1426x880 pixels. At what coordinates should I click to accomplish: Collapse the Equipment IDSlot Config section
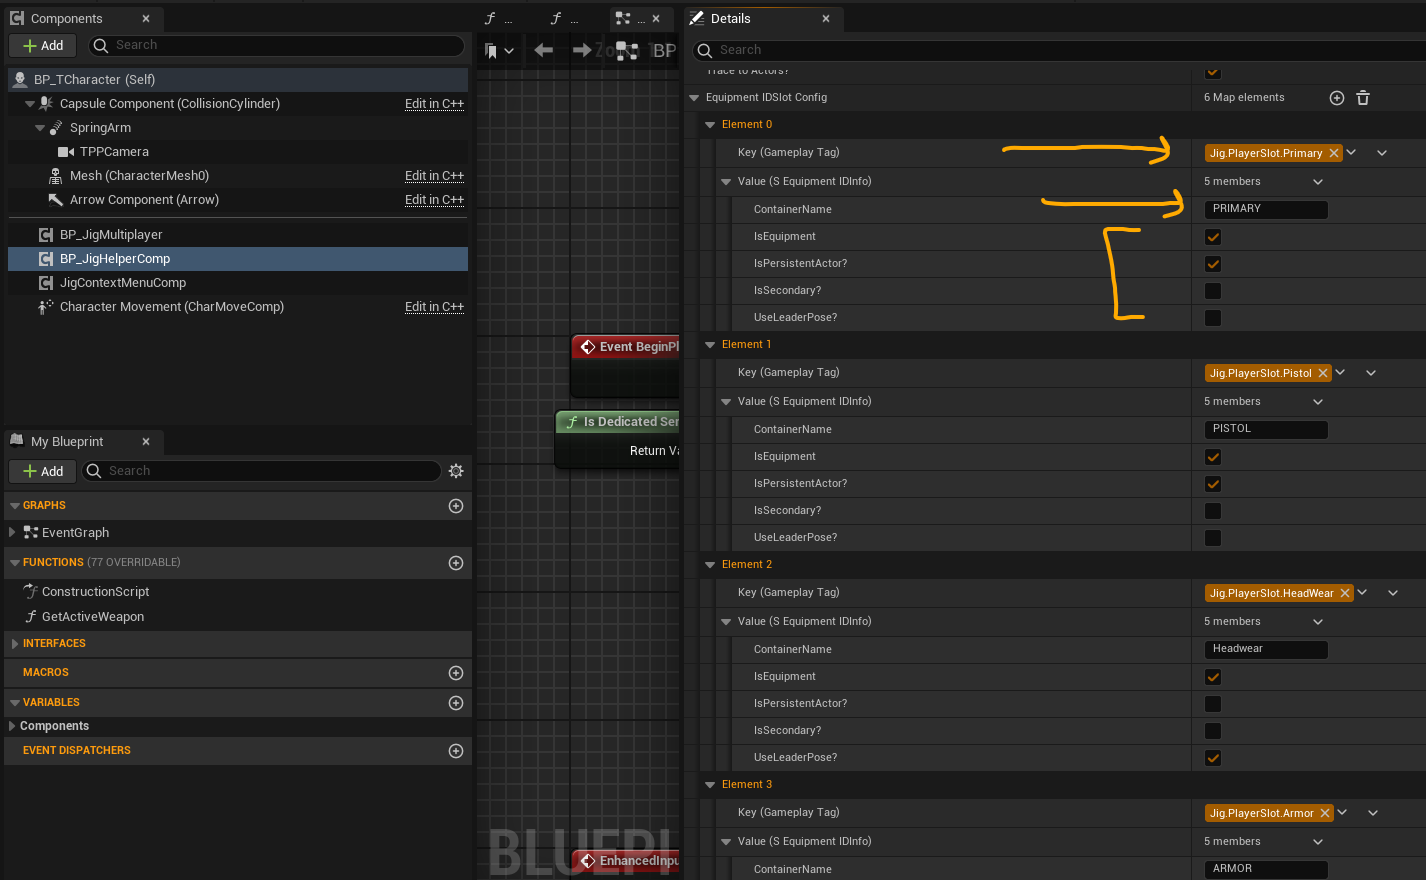click(x=694, y=98)
